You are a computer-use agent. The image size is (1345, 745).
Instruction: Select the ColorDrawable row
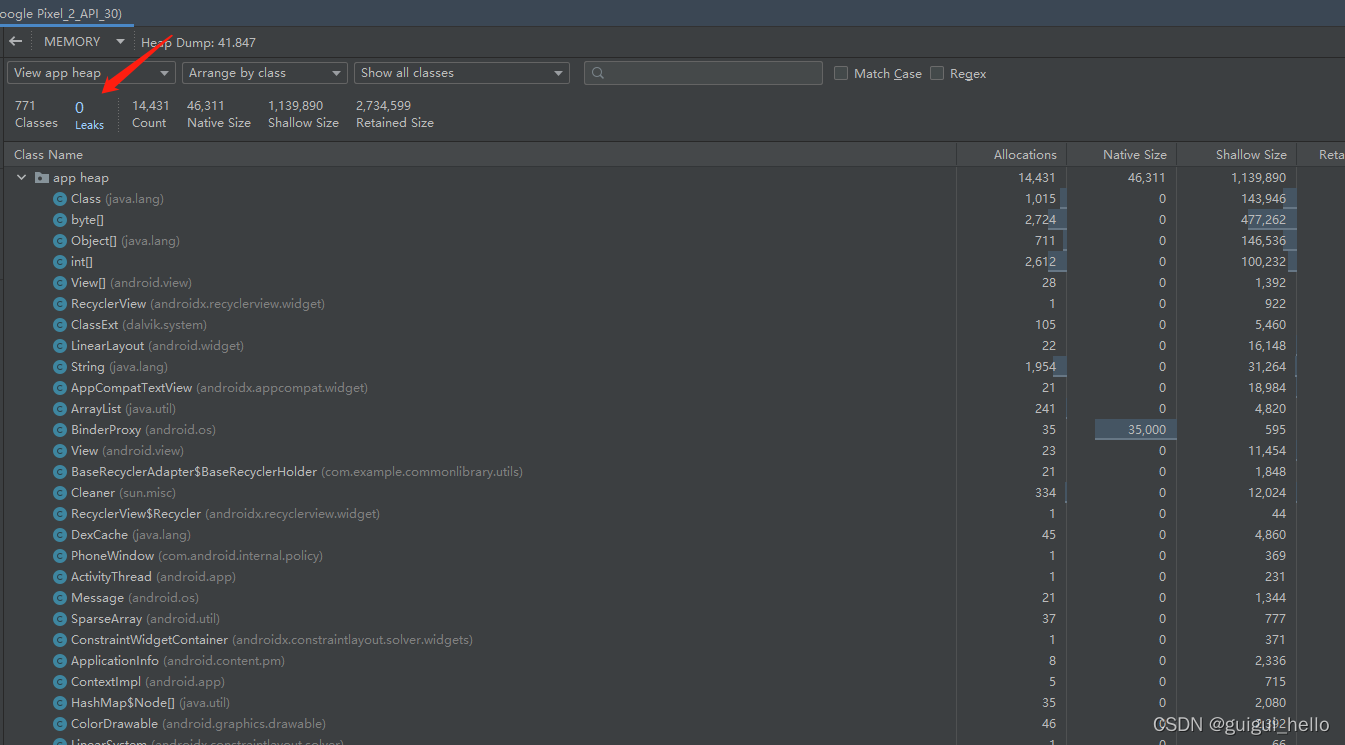(672, 724)
